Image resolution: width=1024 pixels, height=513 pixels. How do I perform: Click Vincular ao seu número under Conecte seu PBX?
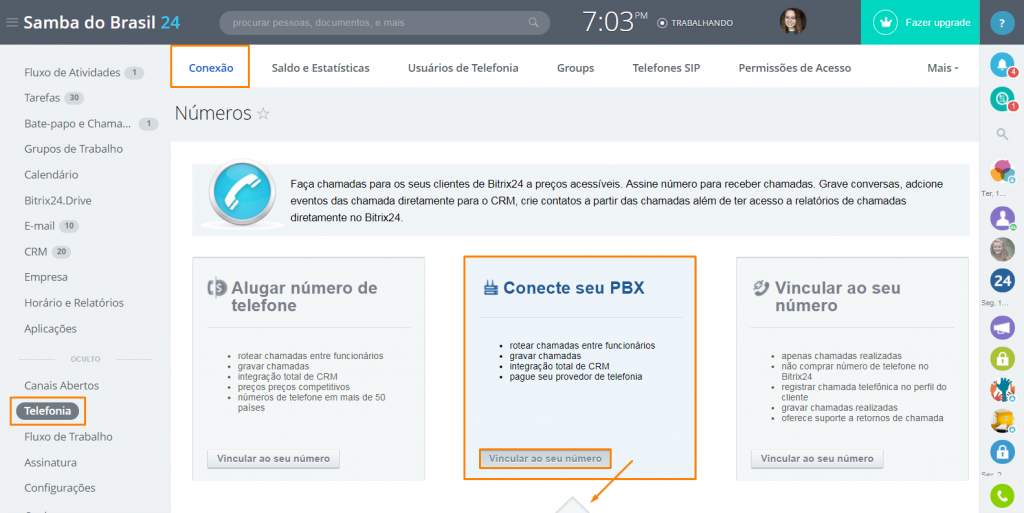(545, 459)
